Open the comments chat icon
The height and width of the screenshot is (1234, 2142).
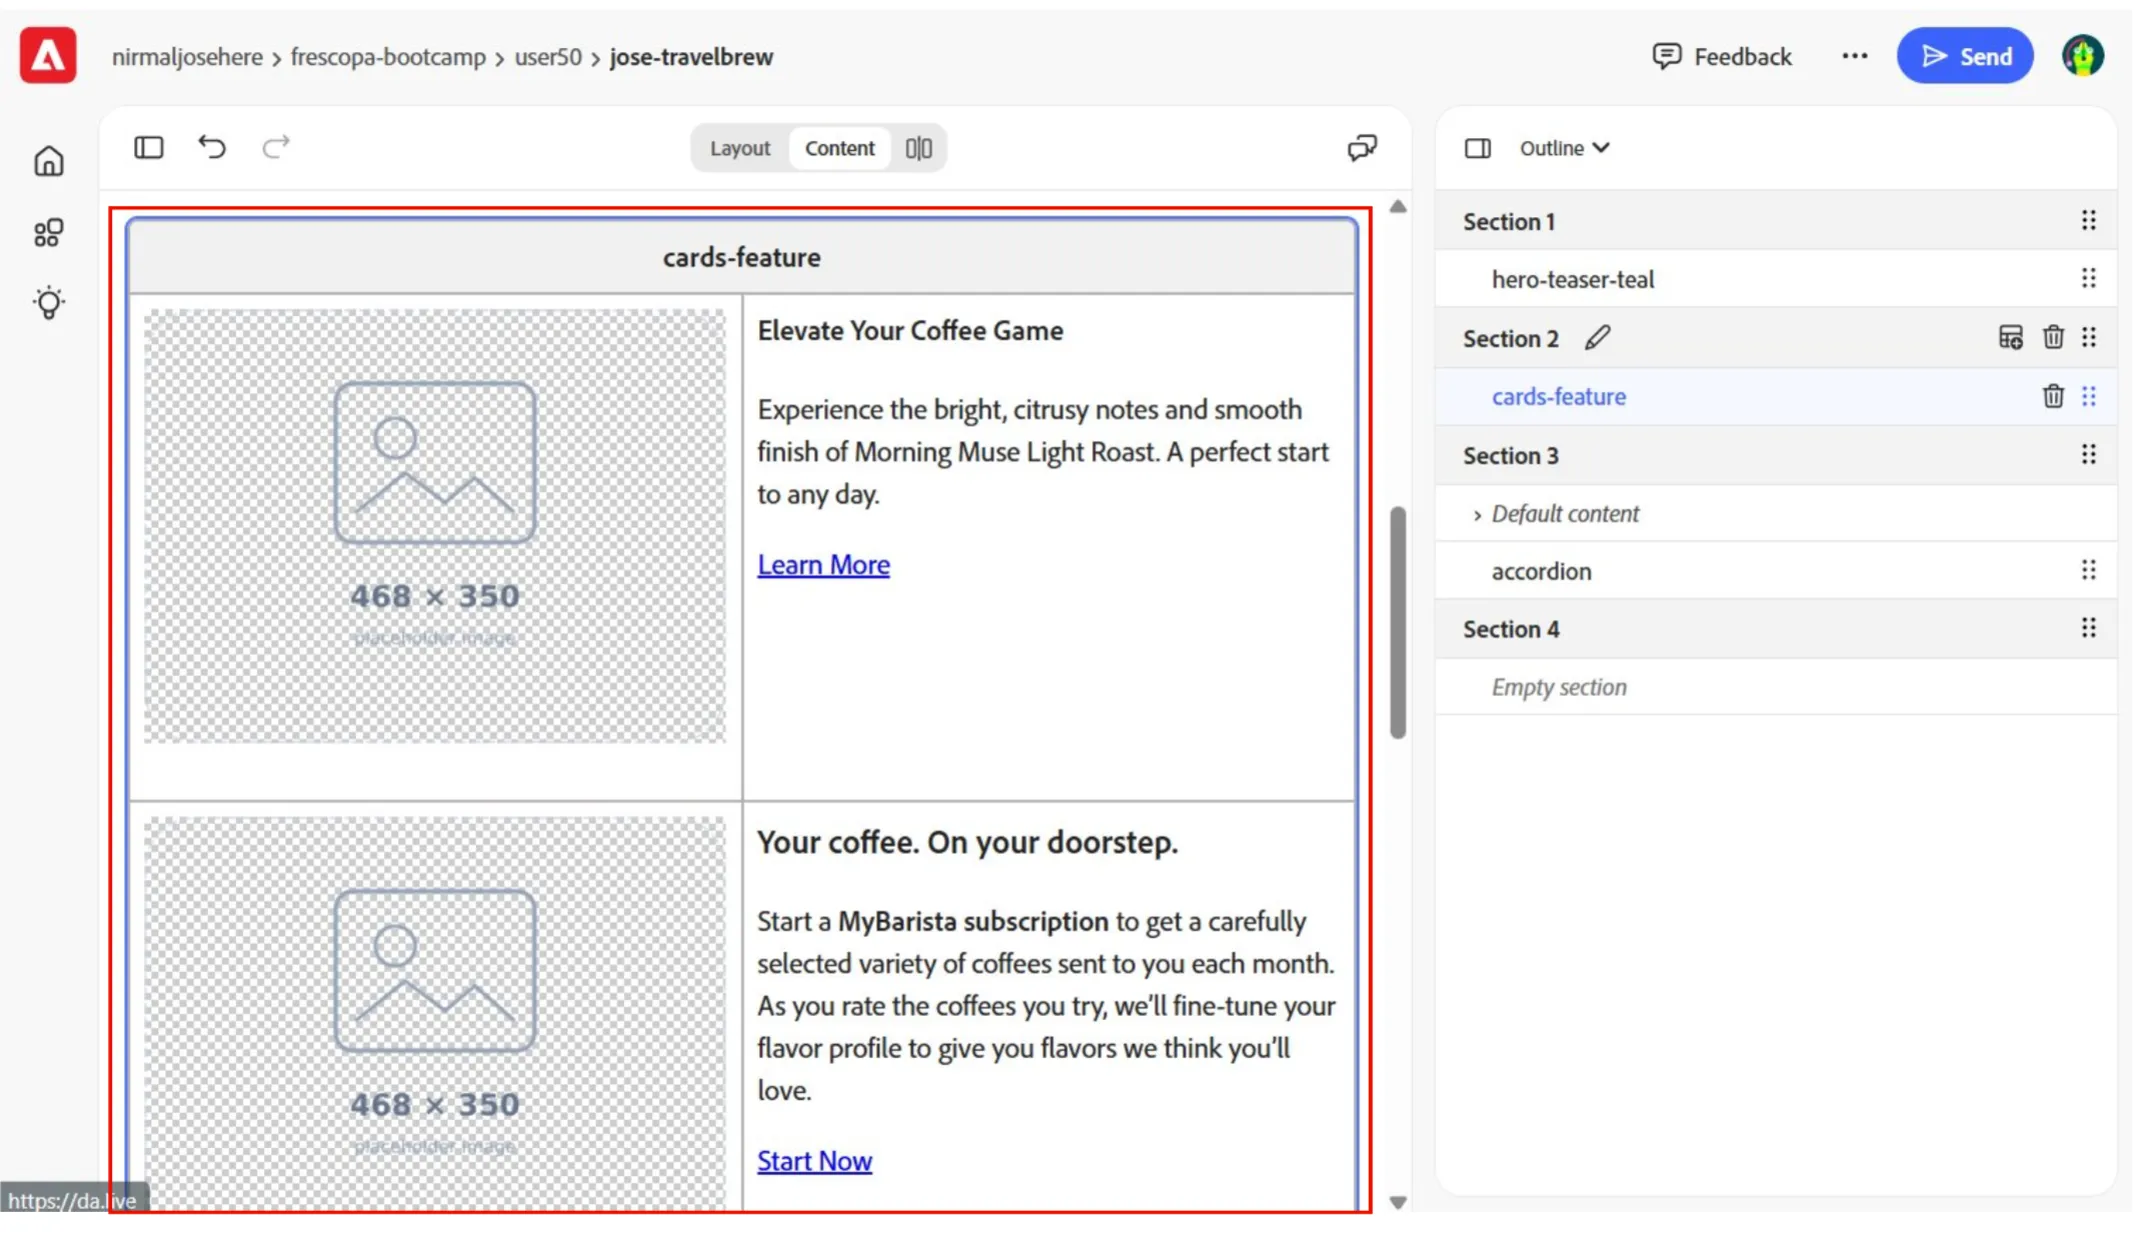coord(1362,148)
